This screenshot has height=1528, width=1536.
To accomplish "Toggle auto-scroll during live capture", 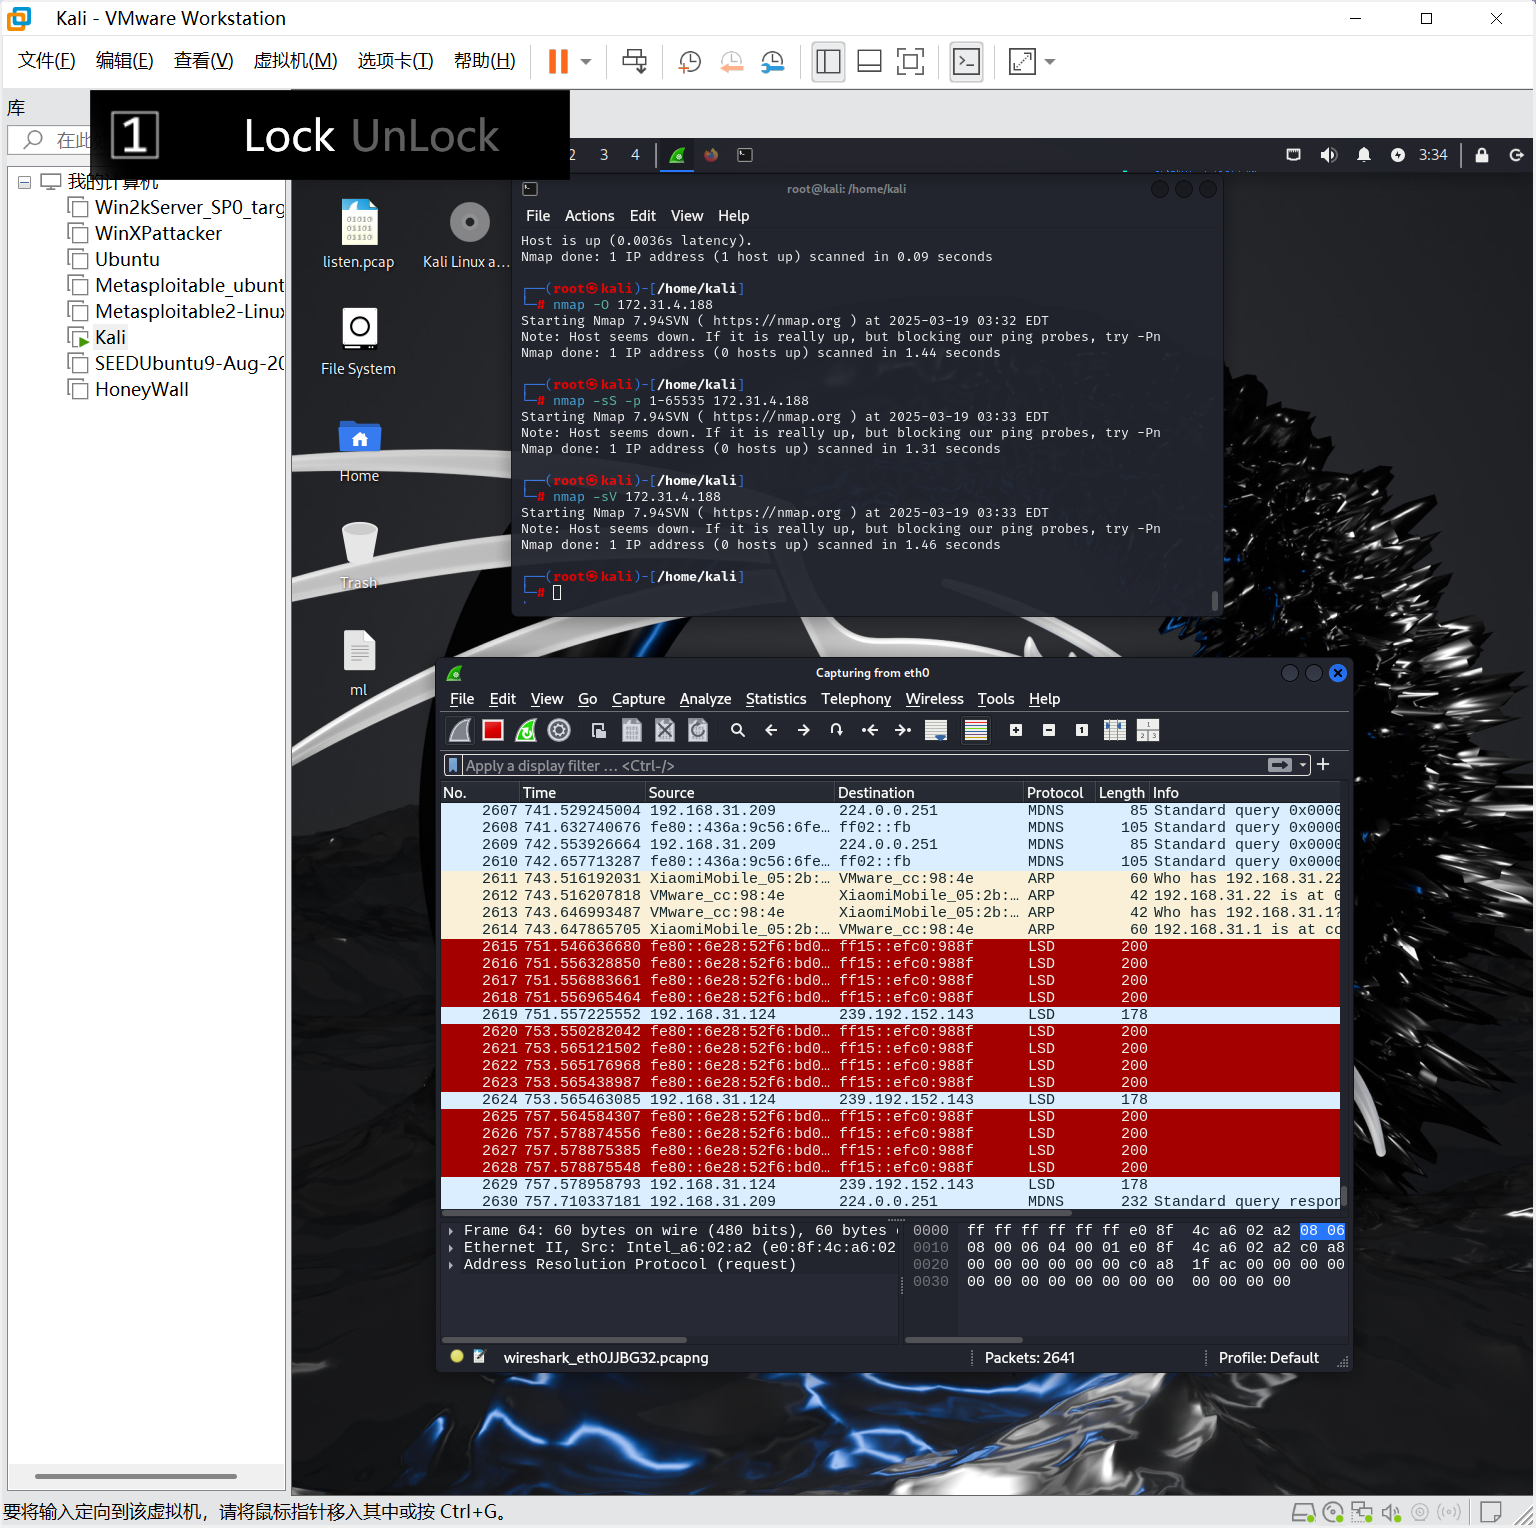I will pos(936,731).
